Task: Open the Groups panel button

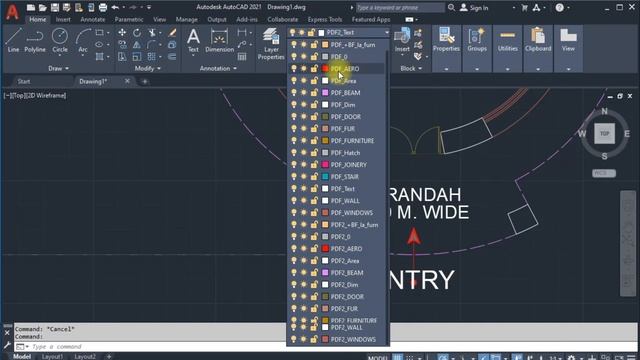Action: click(477, 40)
